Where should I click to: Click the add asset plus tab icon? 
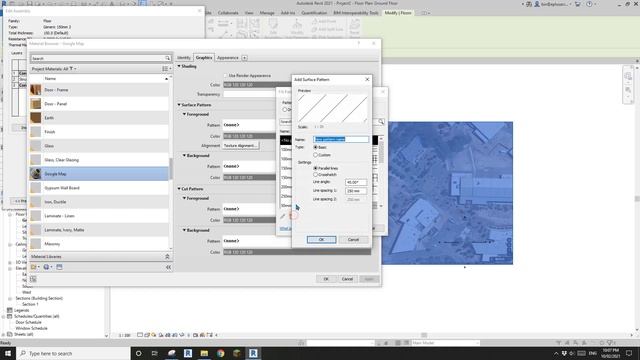coord(244,58)
